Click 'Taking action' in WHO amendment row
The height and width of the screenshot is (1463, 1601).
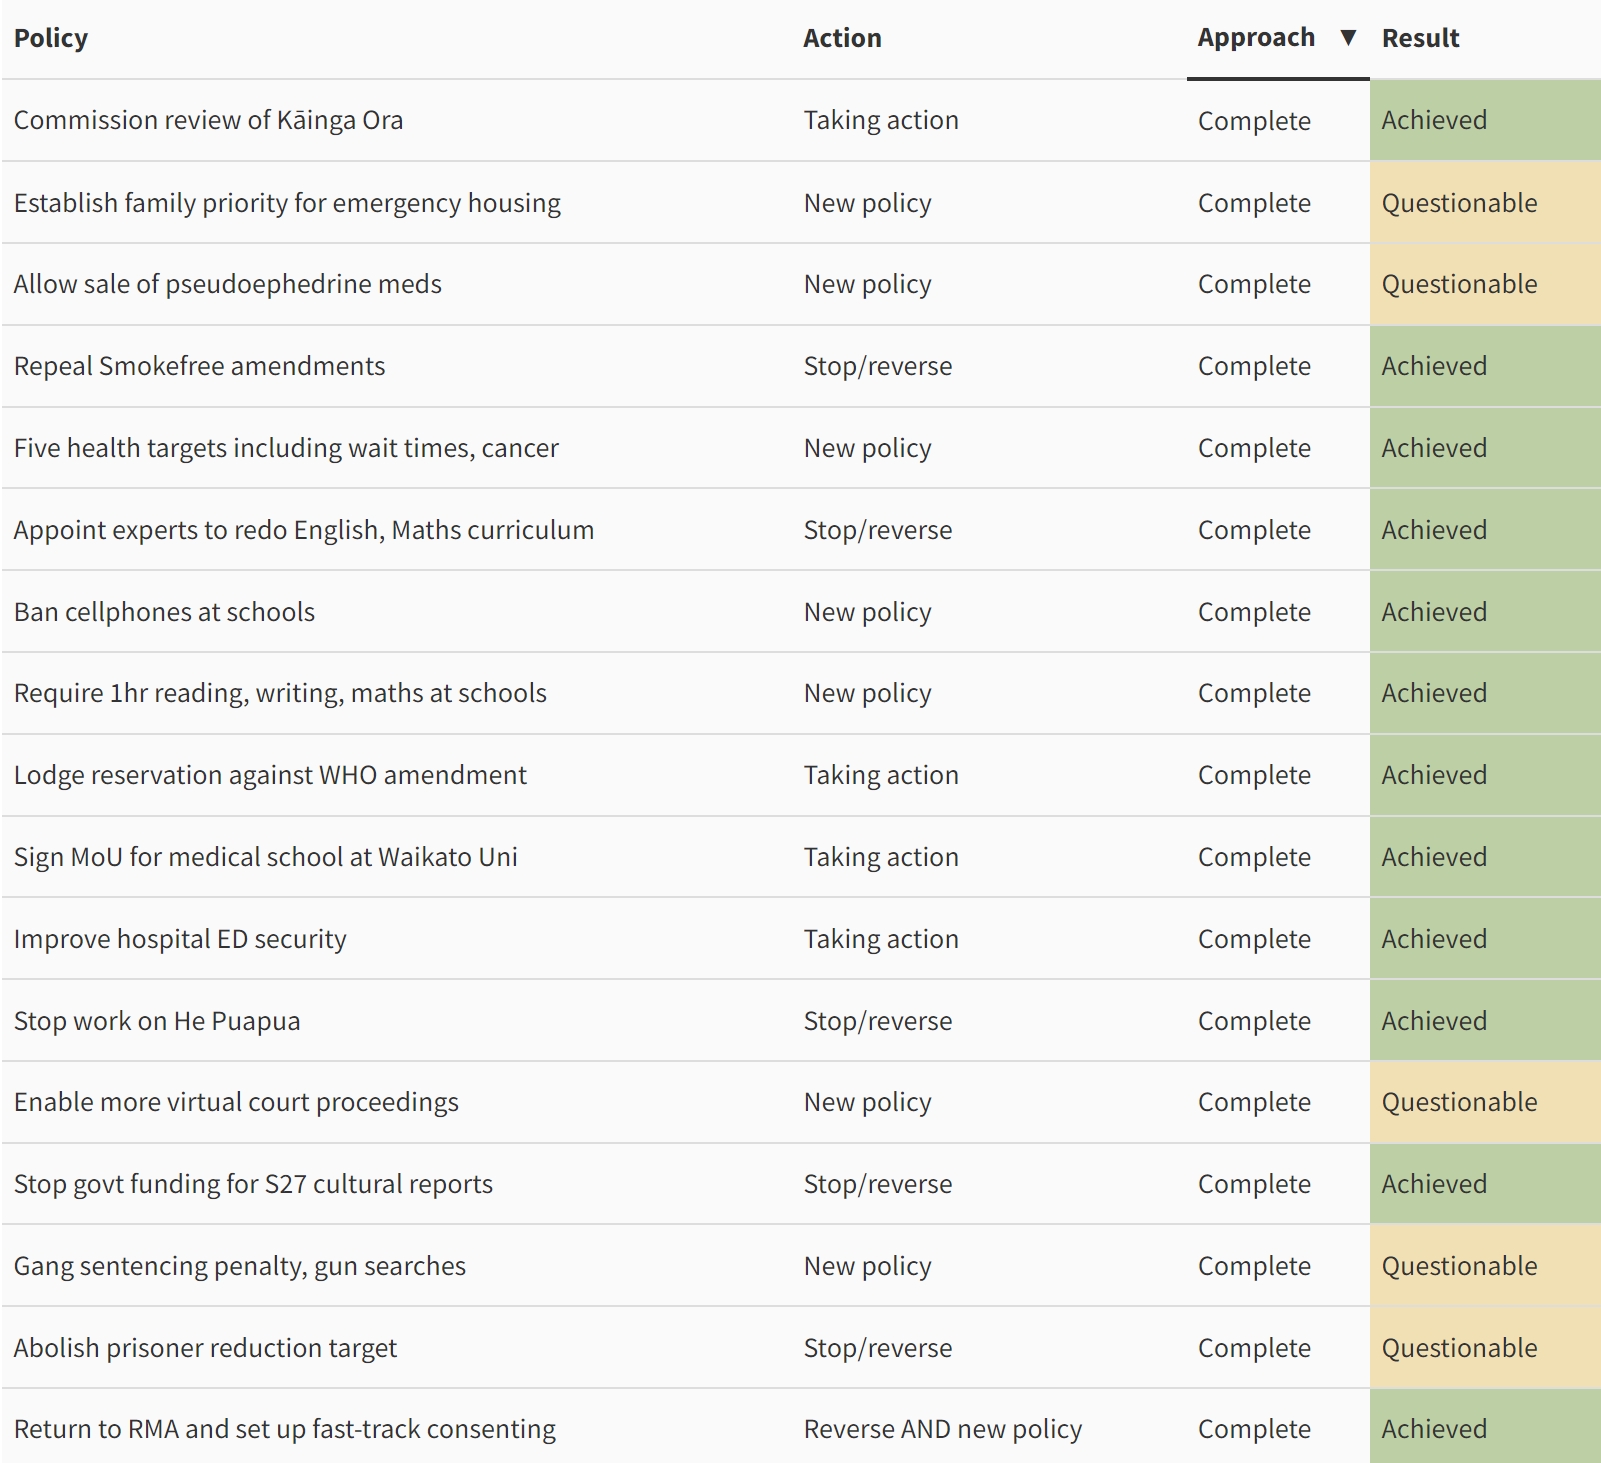click(881, 775)
